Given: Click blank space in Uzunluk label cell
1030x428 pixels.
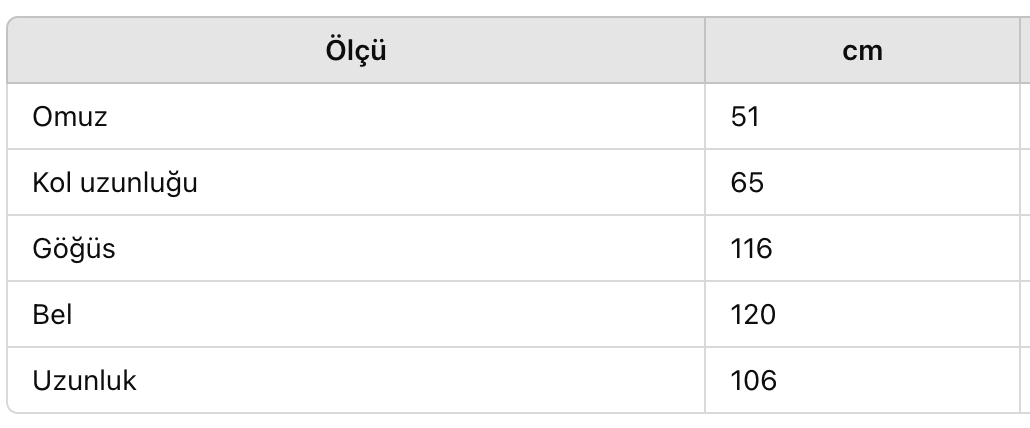Looking at the screenshot, I should point(420,381).
